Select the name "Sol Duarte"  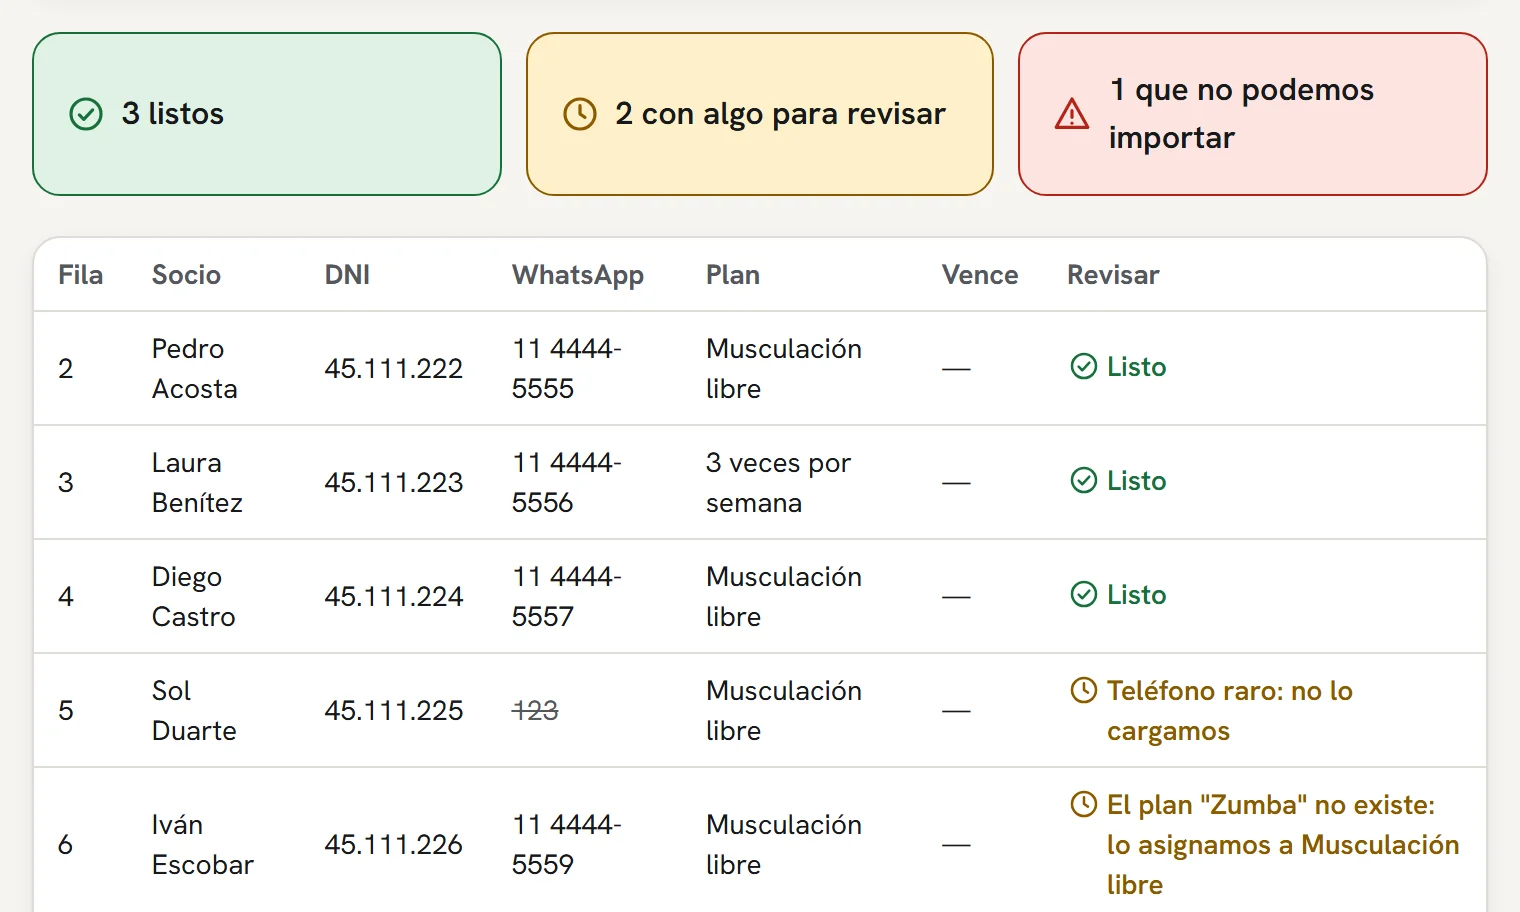tap(194, 711)
